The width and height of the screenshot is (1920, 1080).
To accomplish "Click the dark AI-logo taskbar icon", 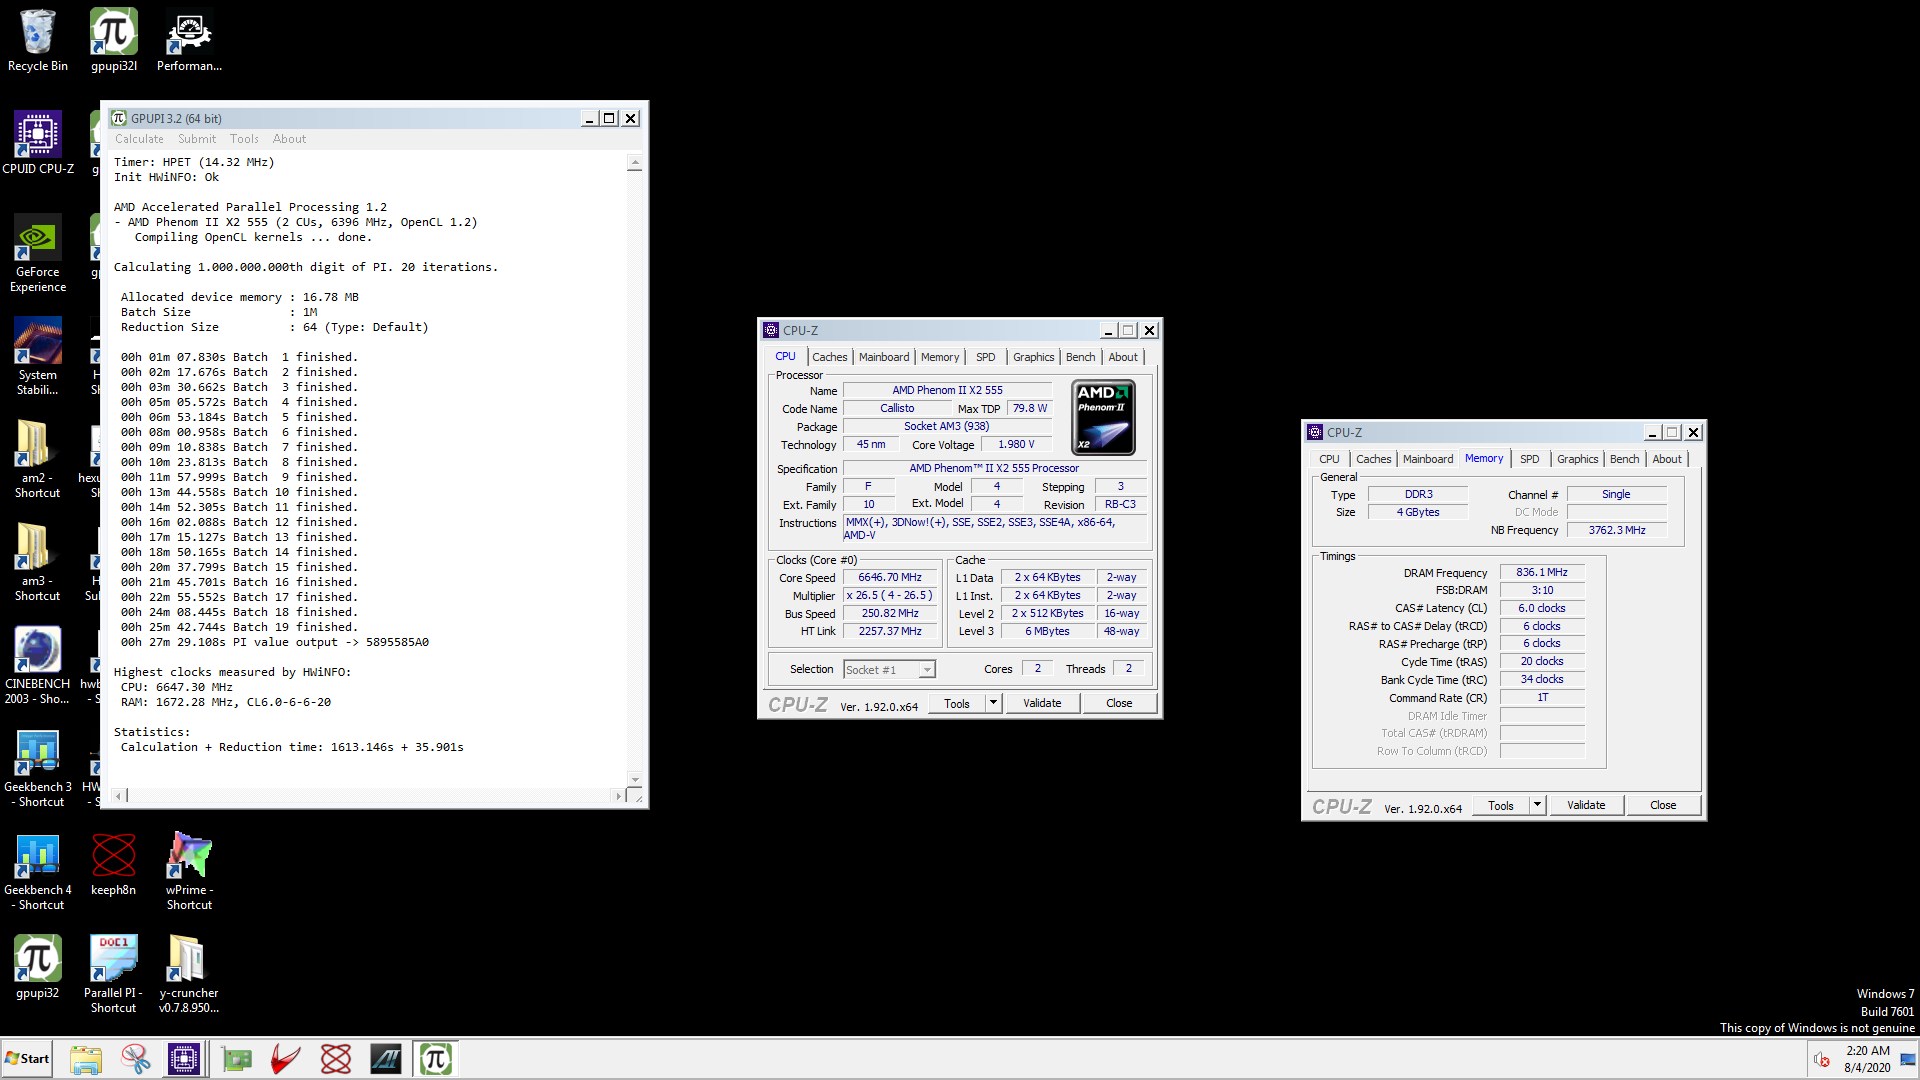I will (x=386, y=1059).
